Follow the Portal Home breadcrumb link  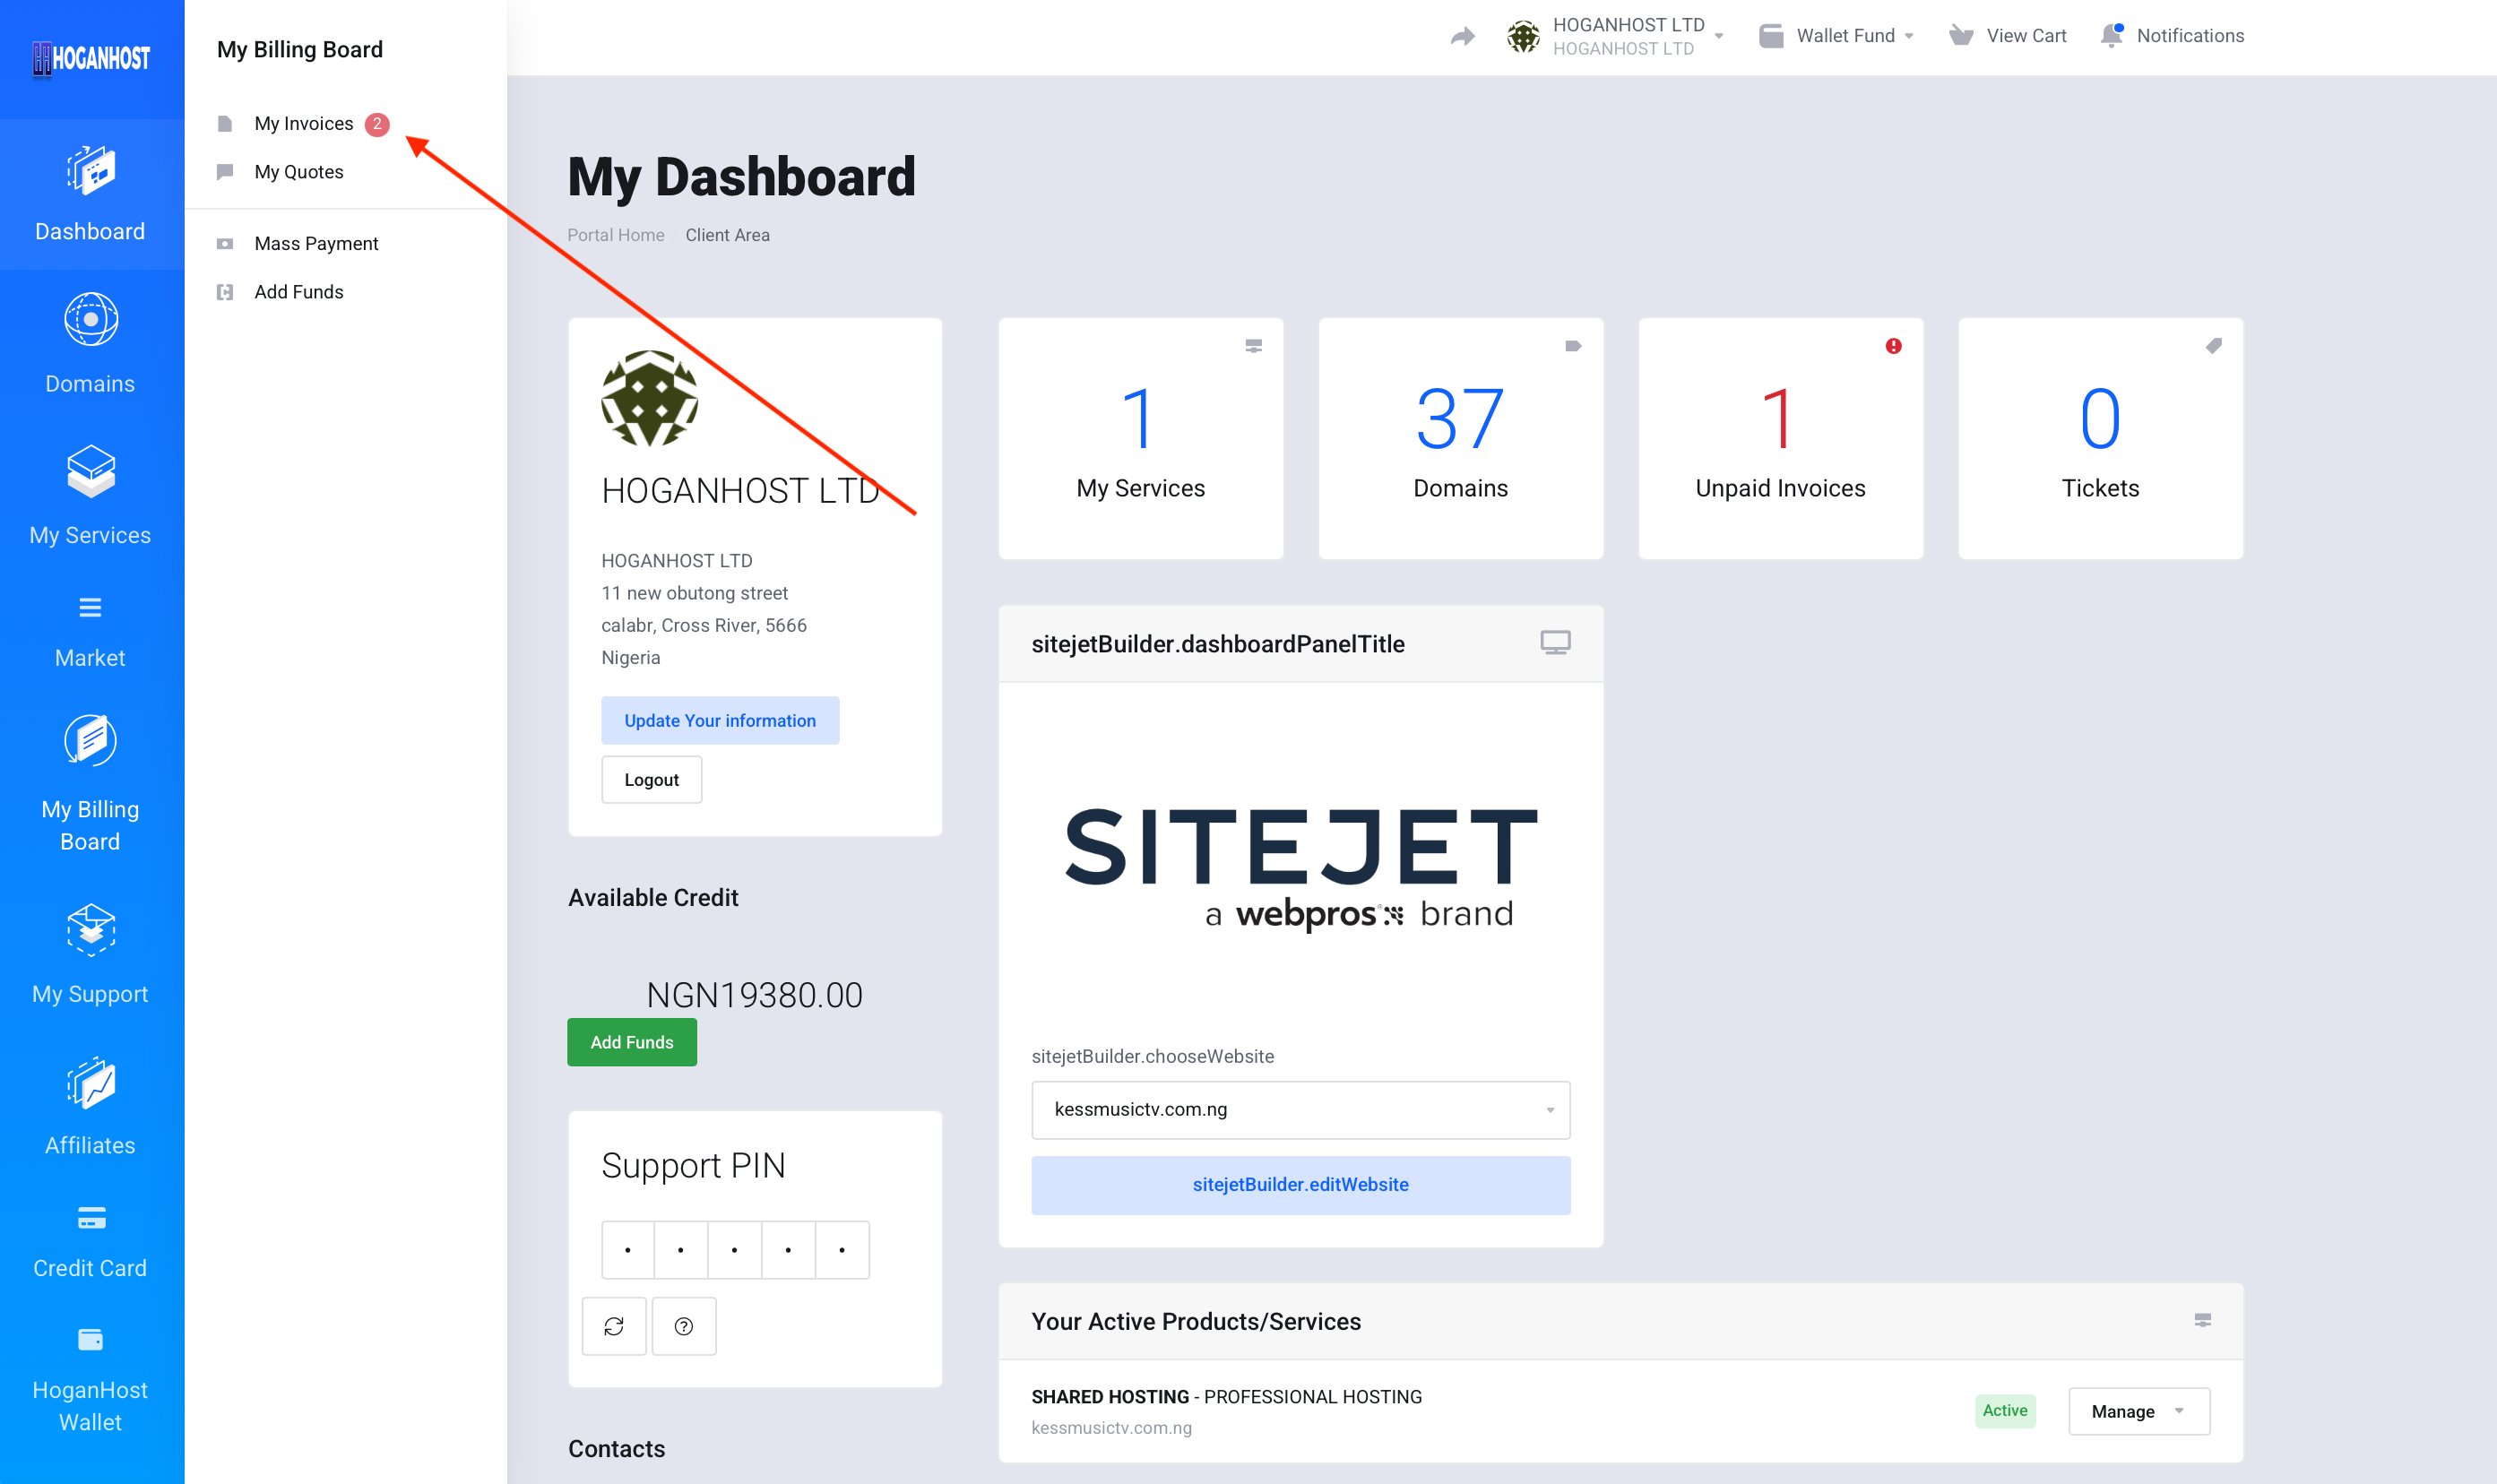(616, 235)
